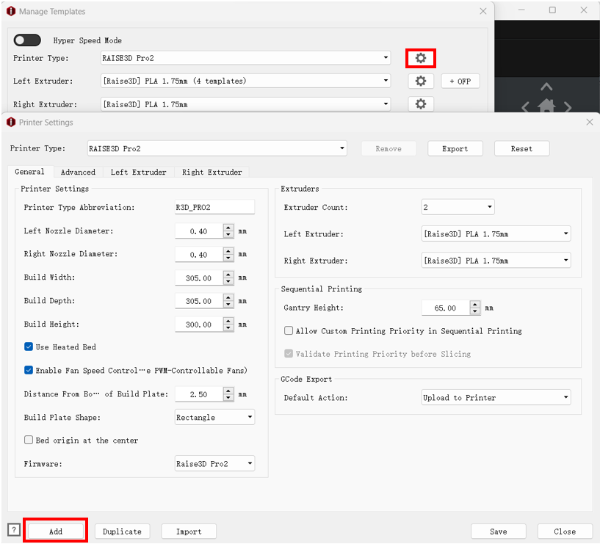Expand the Default Action dropdown

pyautogui.click(x=495, y=397)
